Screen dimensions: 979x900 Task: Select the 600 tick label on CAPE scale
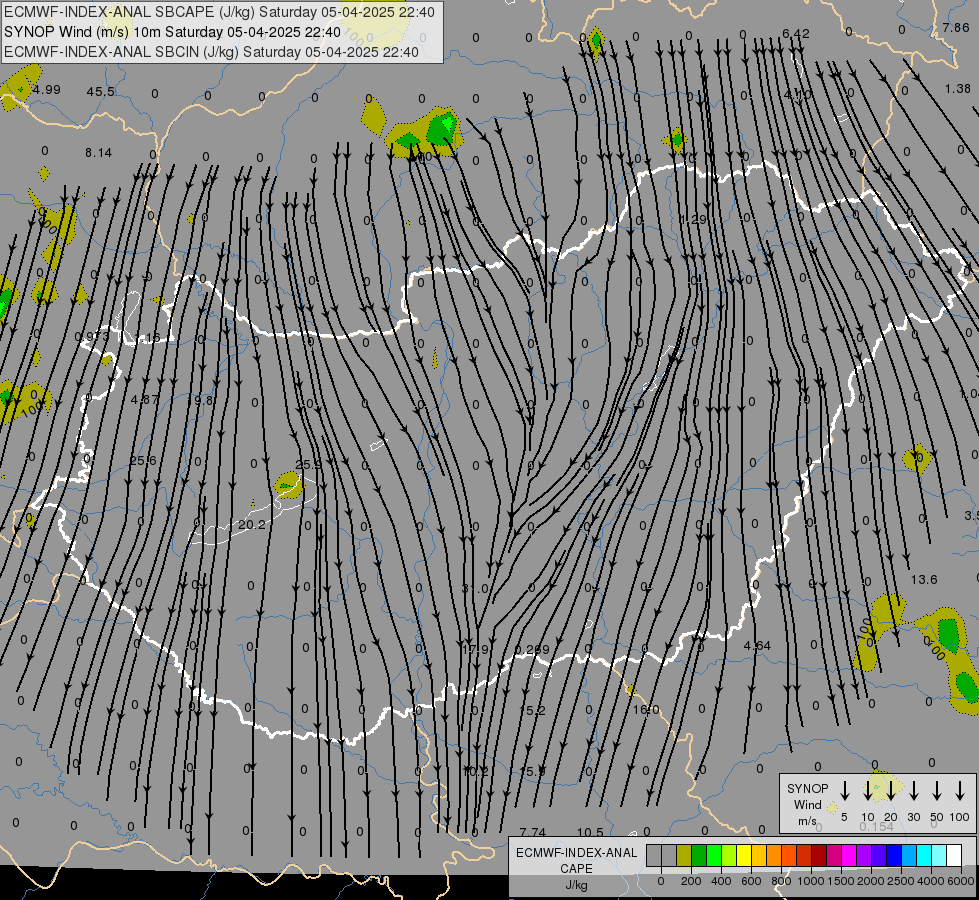coord(751,881)
